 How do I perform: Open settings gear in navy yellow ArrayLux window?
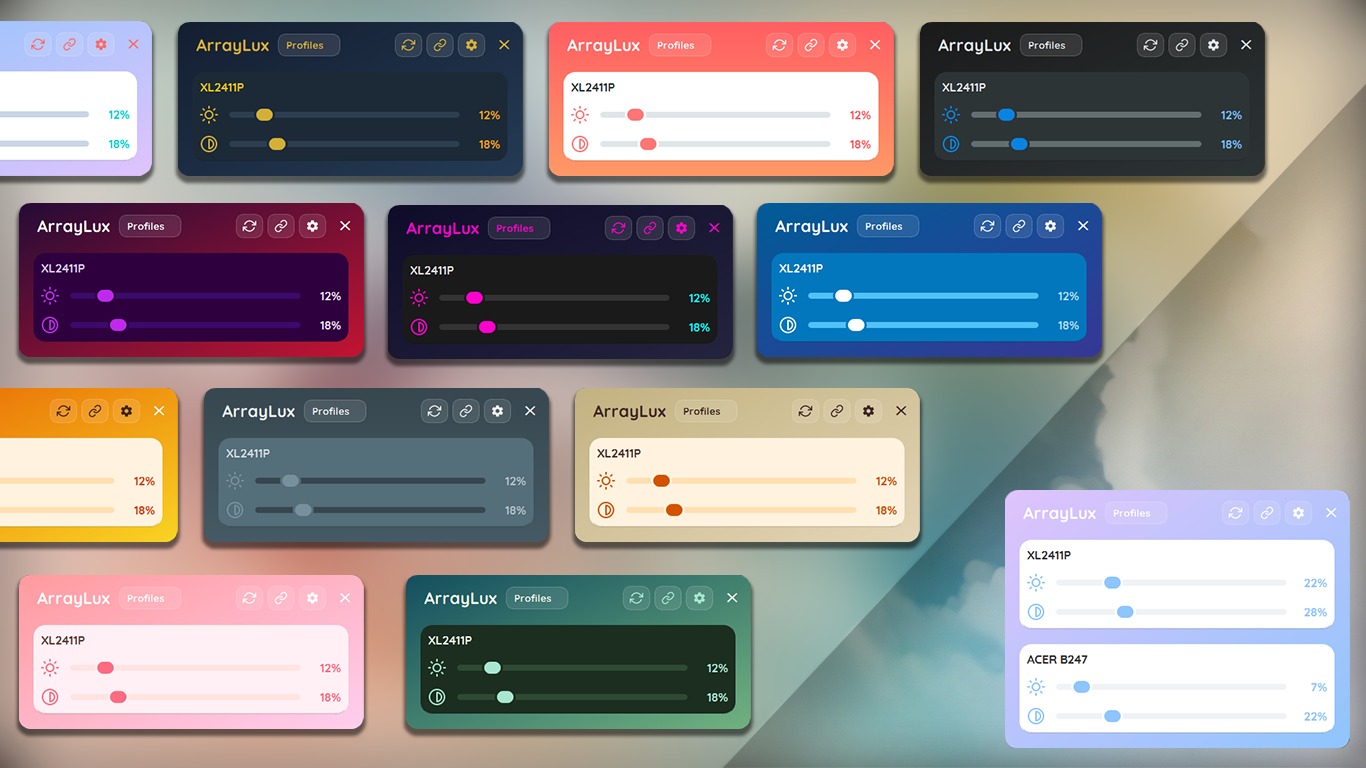472,45
